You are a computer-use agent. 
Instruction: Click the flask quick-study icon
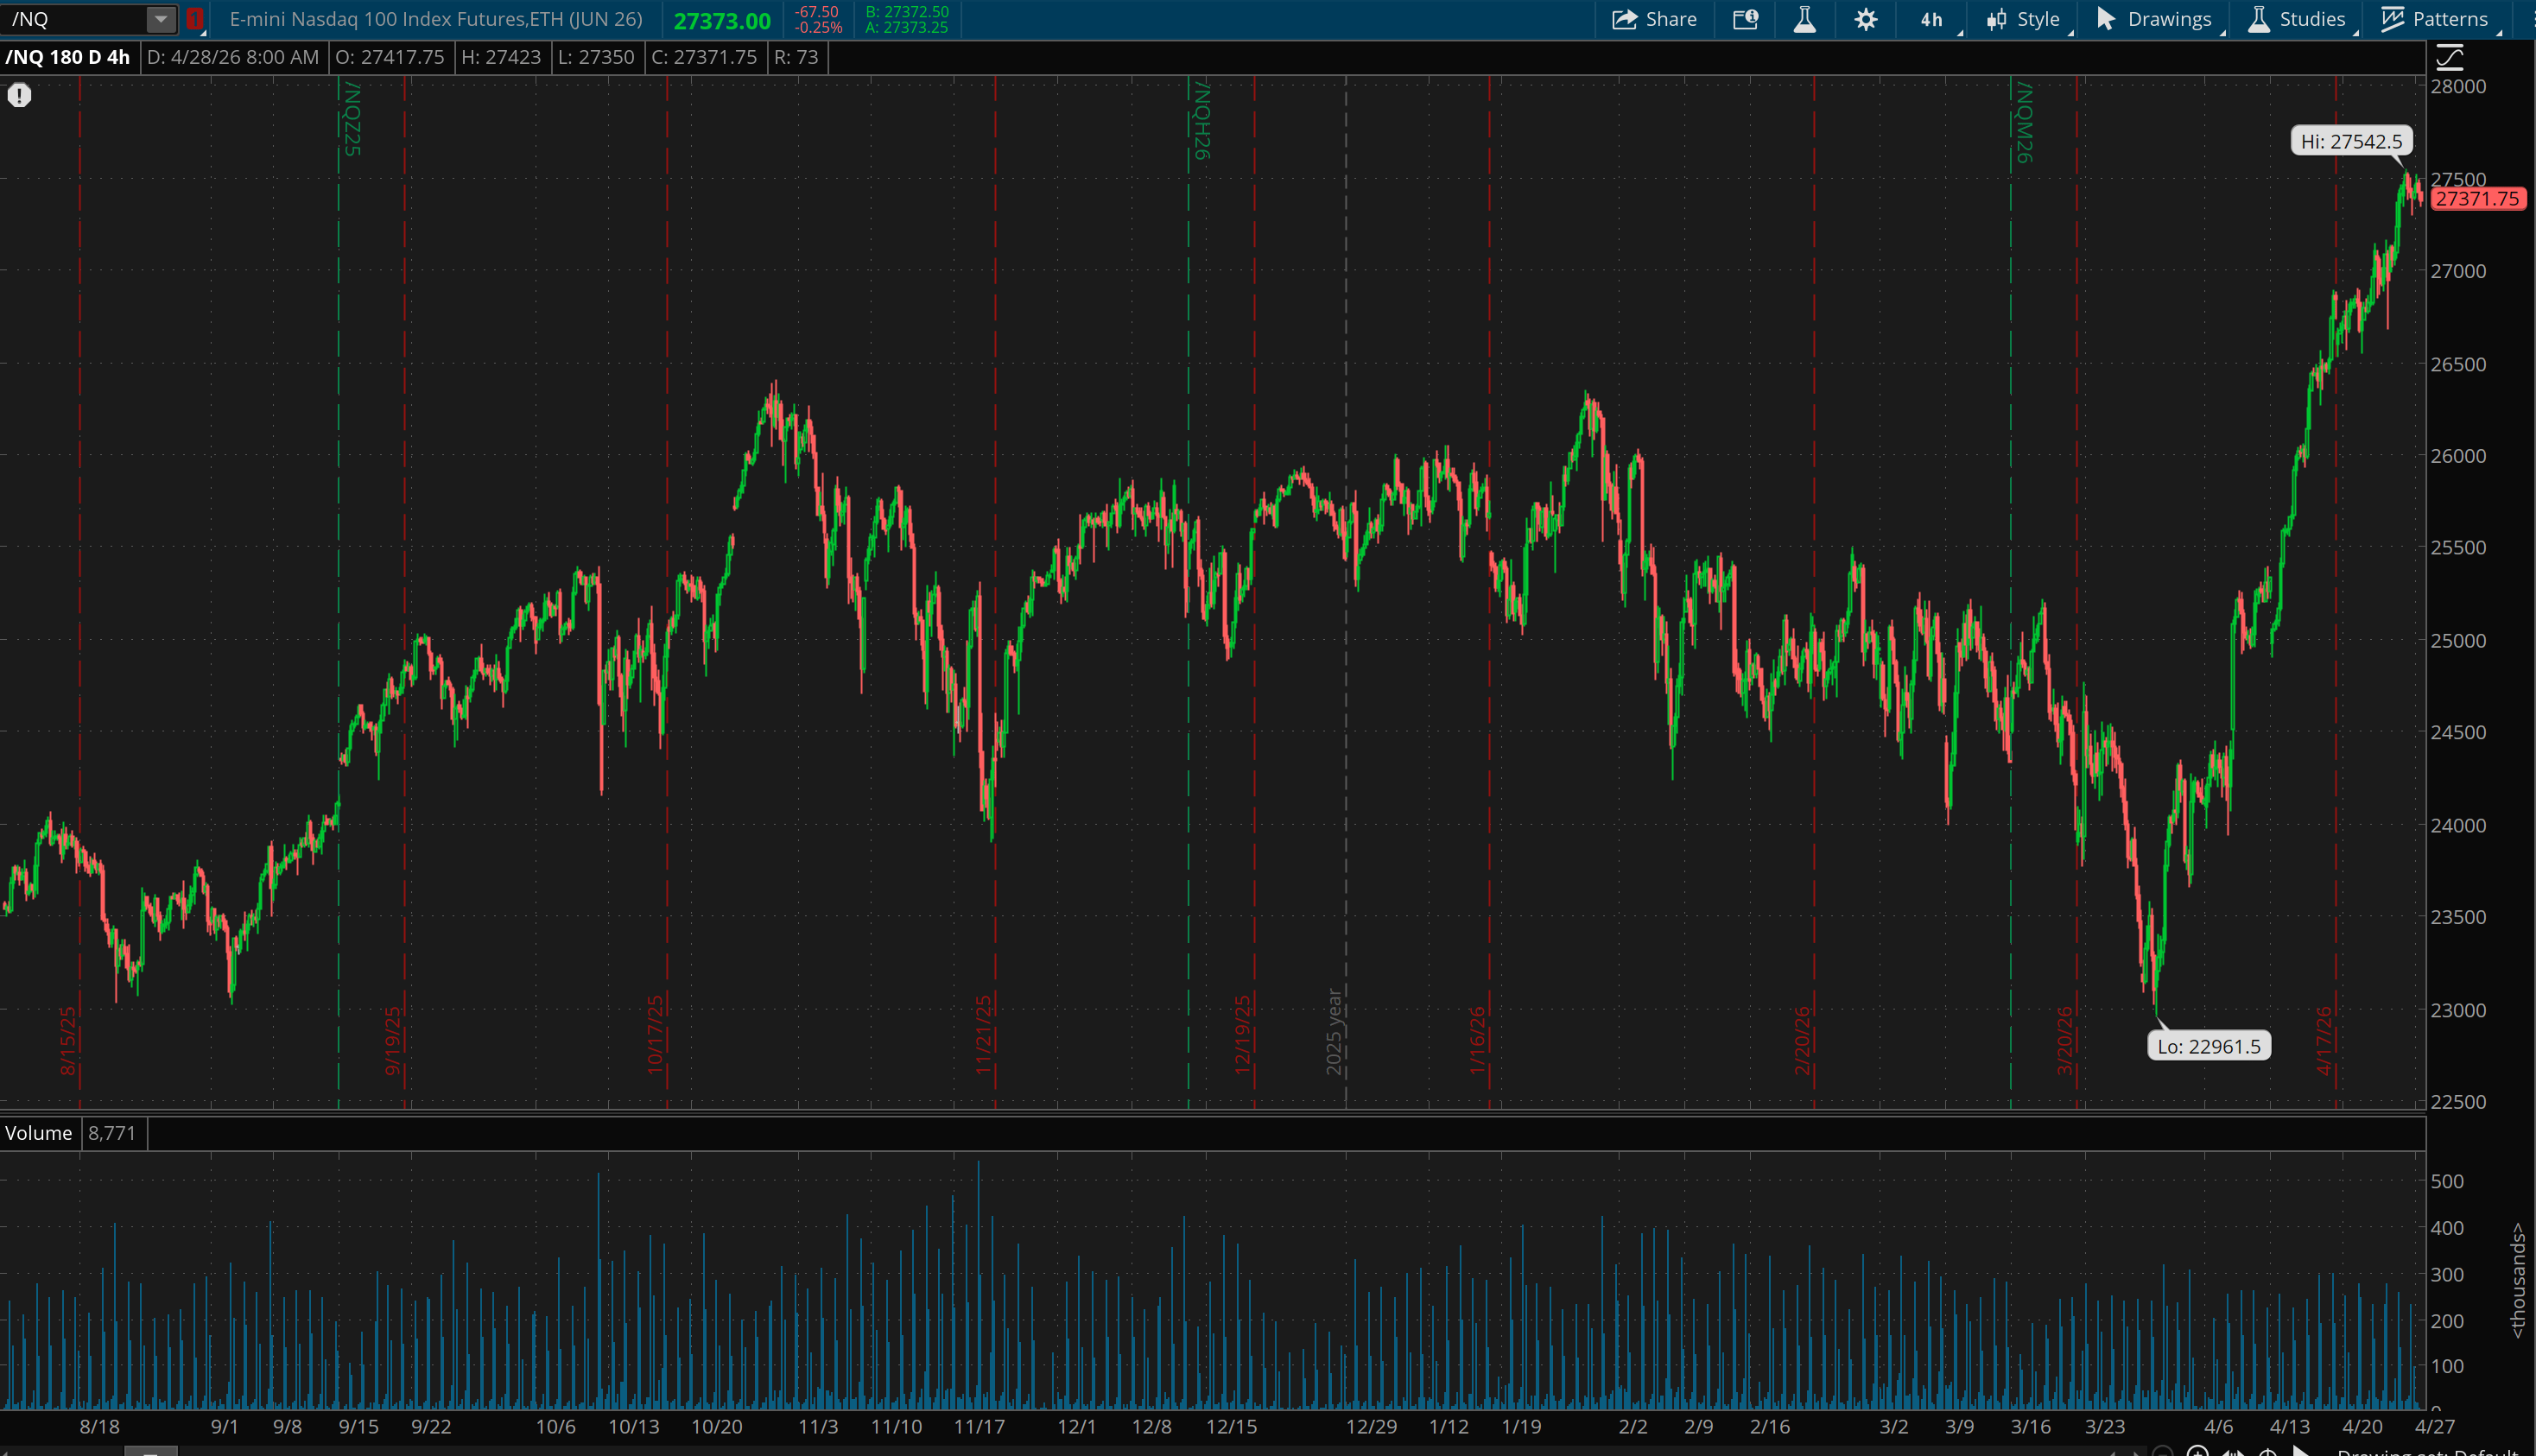pyautogui.click(x=1805, y=19)
